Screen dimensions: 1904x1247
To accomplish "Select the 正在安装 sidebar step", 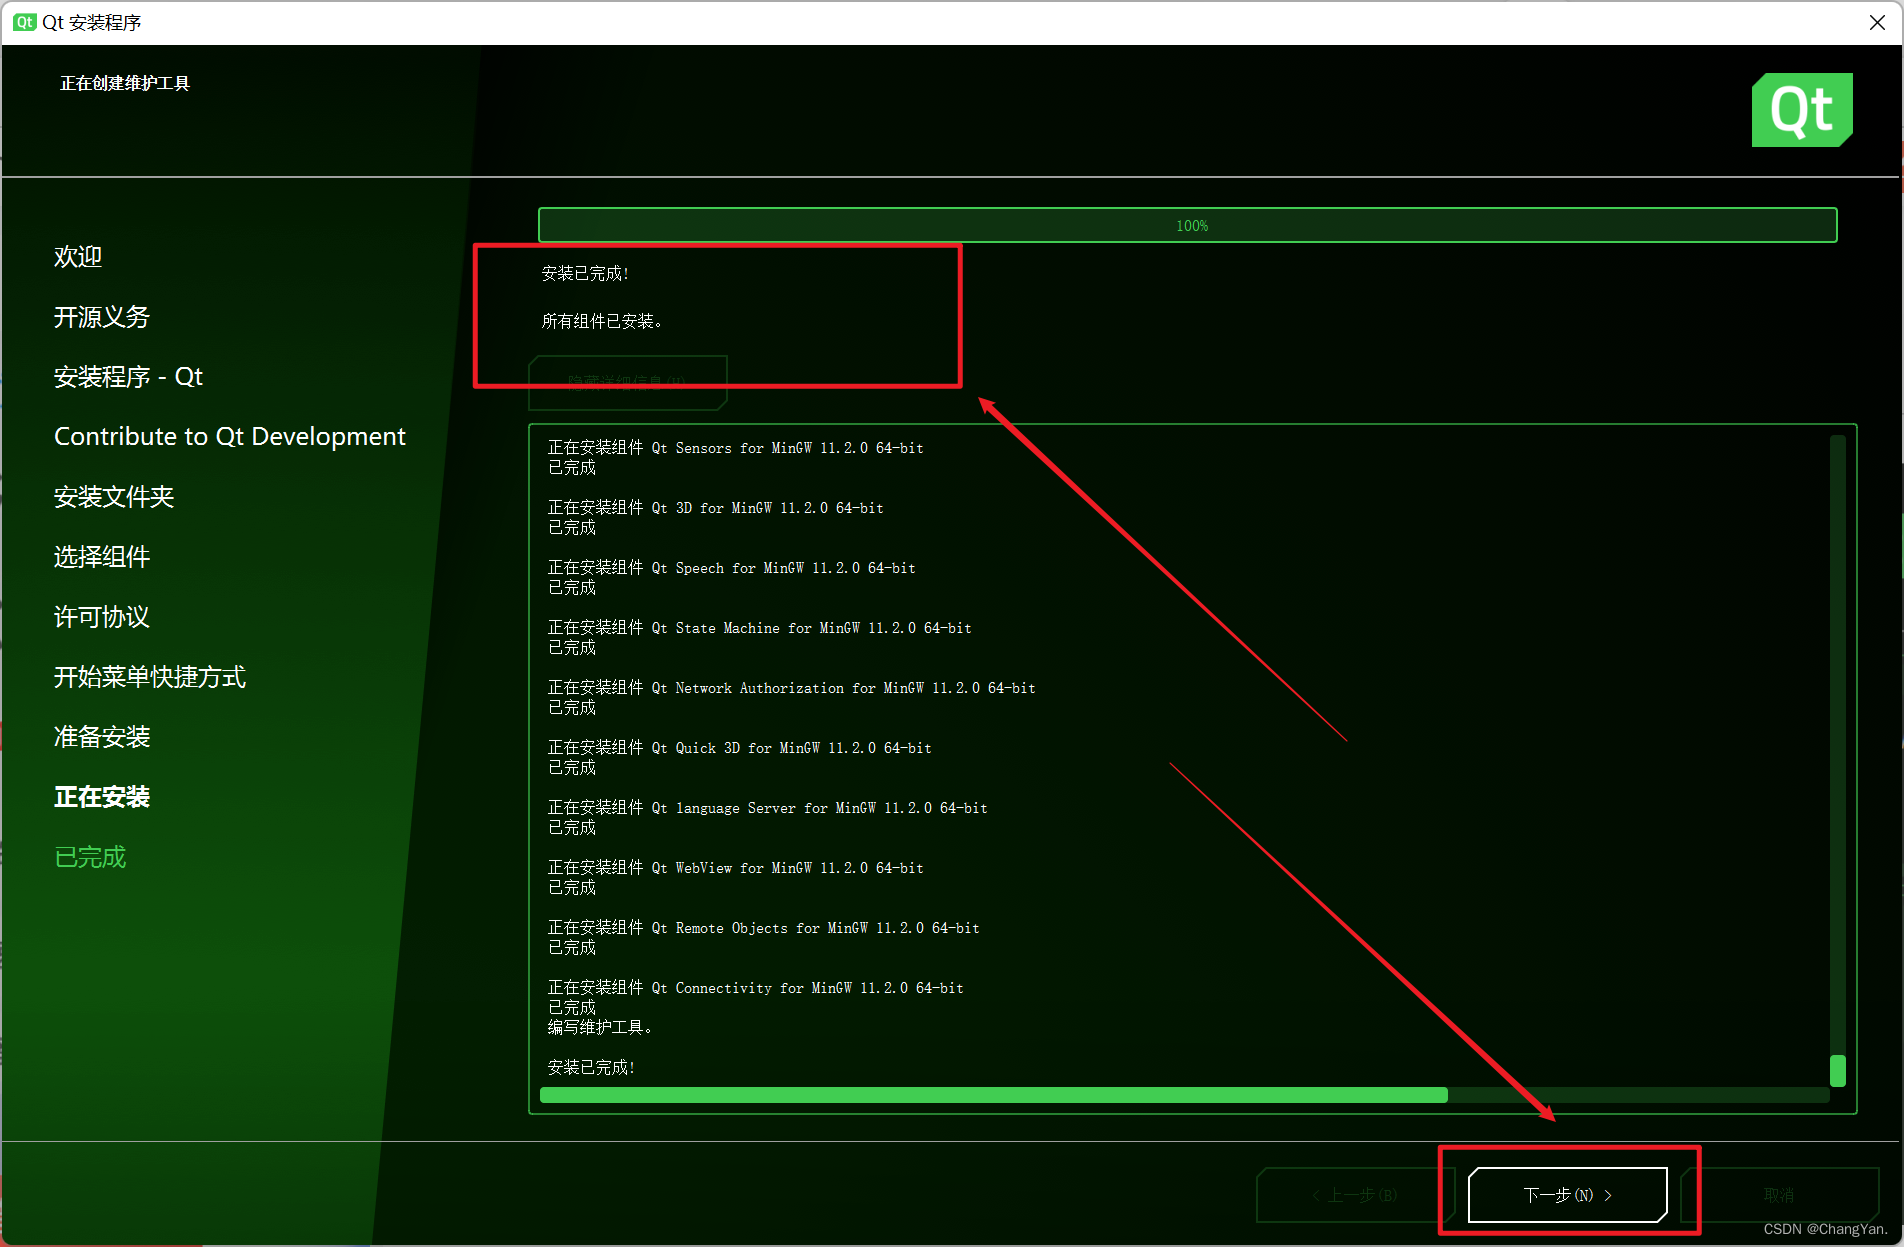I will tap(102, 797).
